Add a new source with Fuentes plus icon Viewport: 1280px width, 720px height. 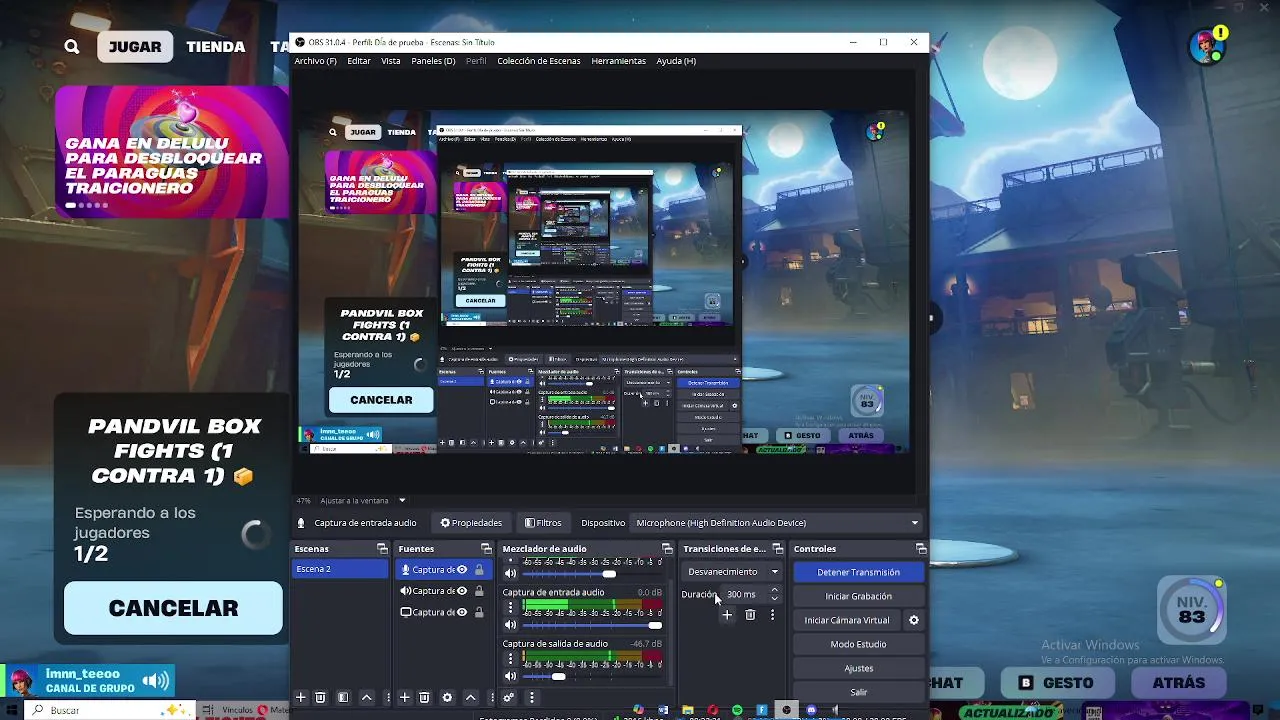[404, 697]
